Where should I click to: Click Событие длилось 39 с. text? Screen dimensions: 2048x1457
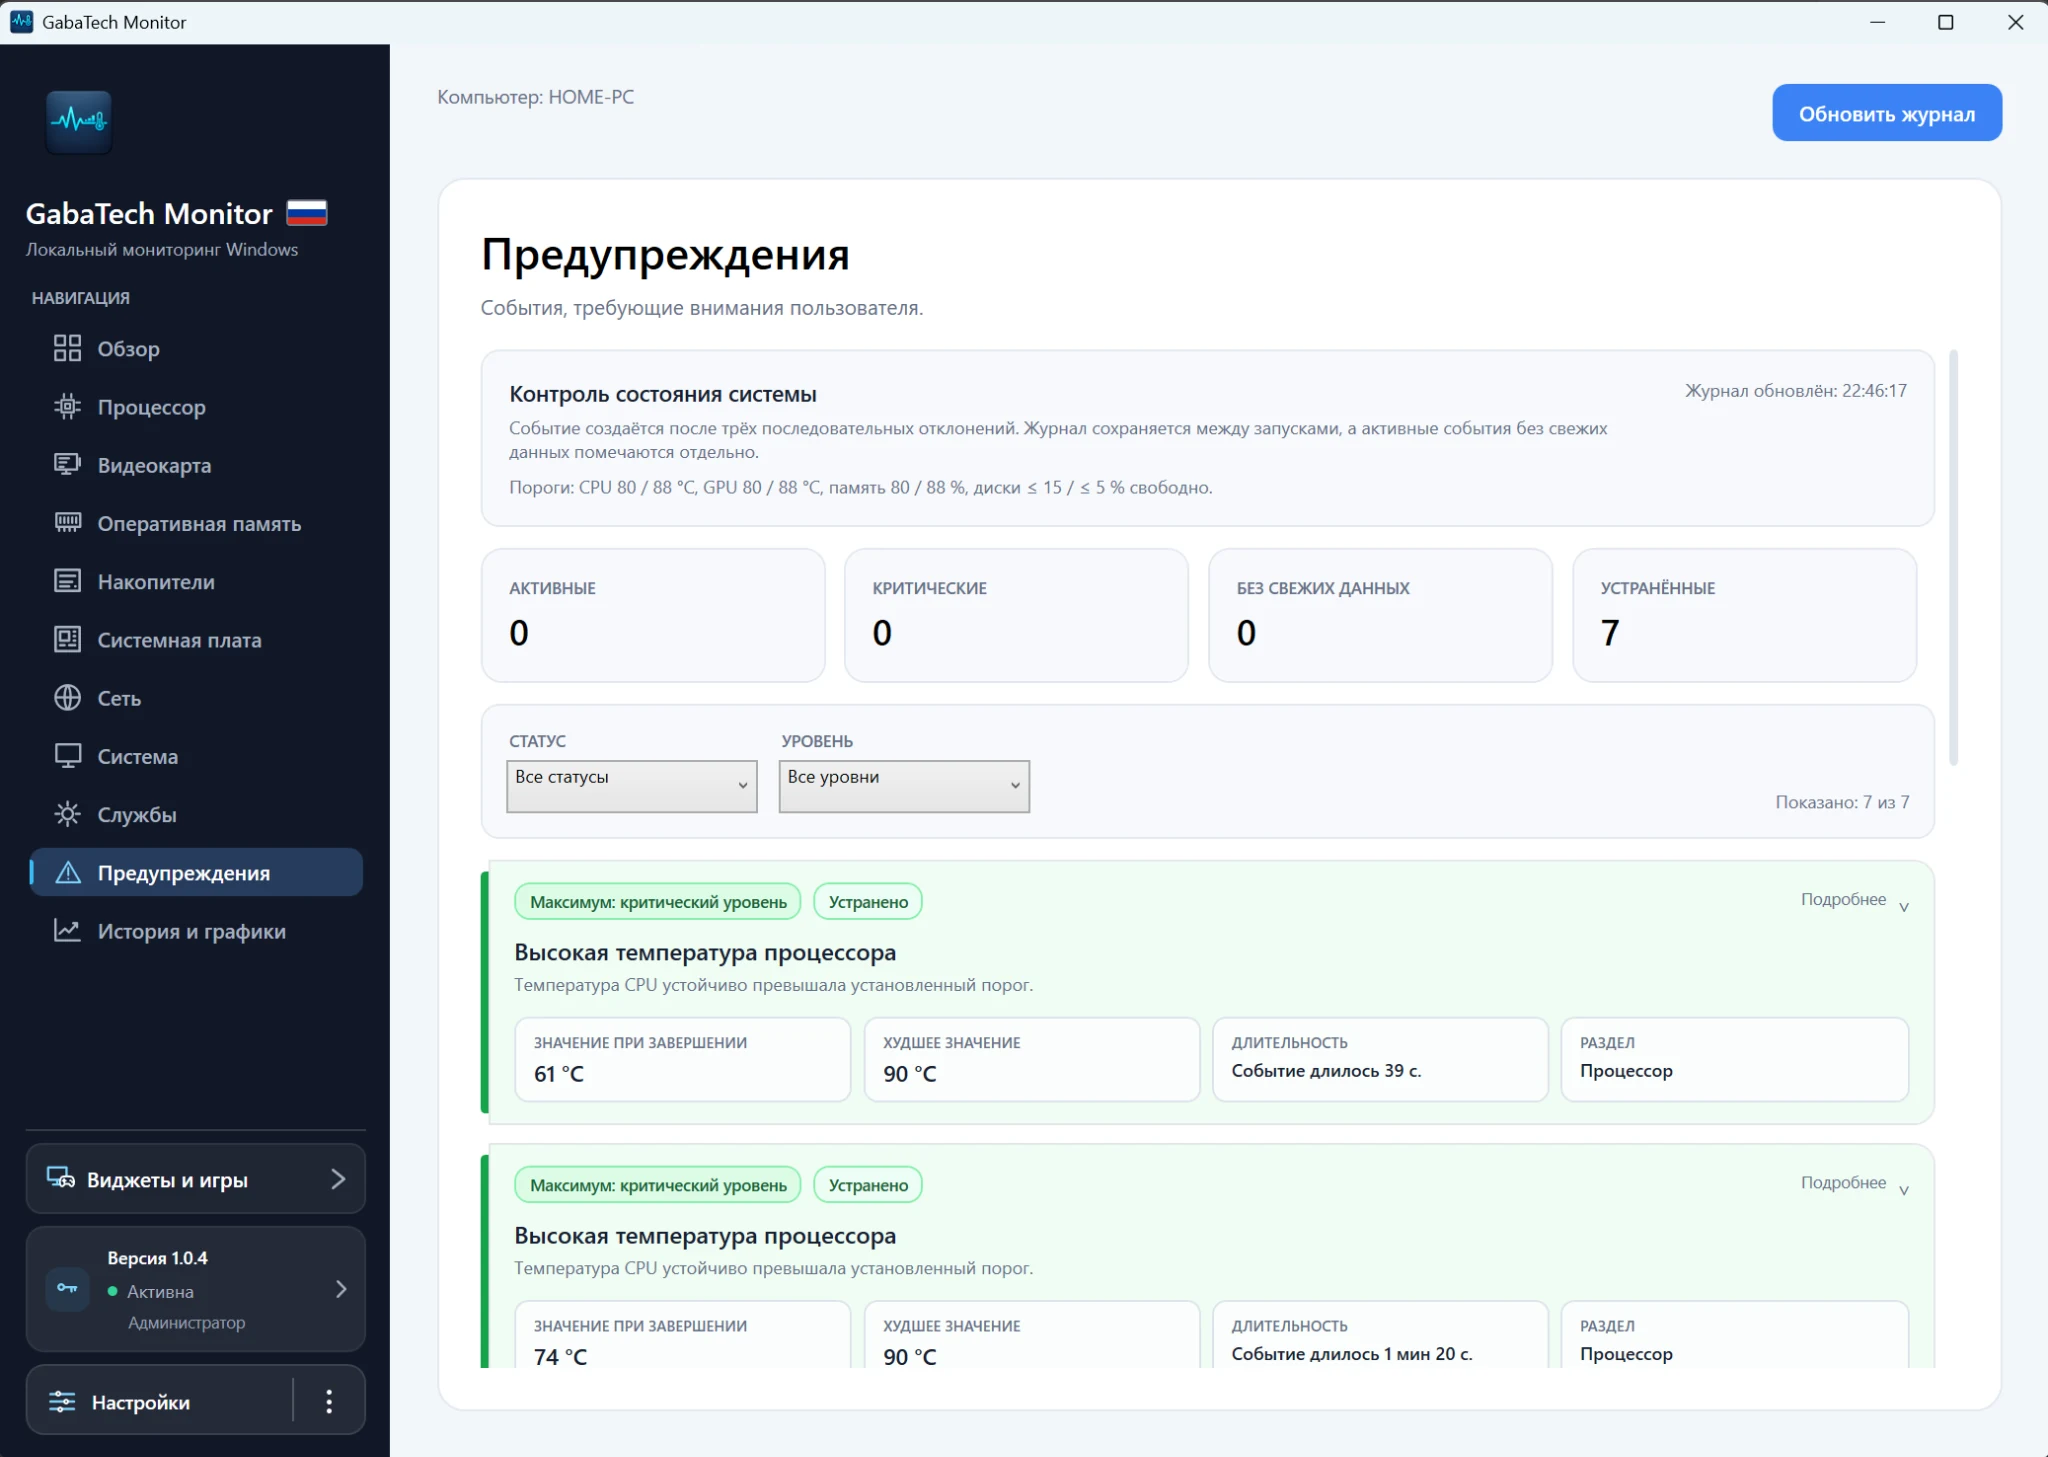pos(1326,1070)
